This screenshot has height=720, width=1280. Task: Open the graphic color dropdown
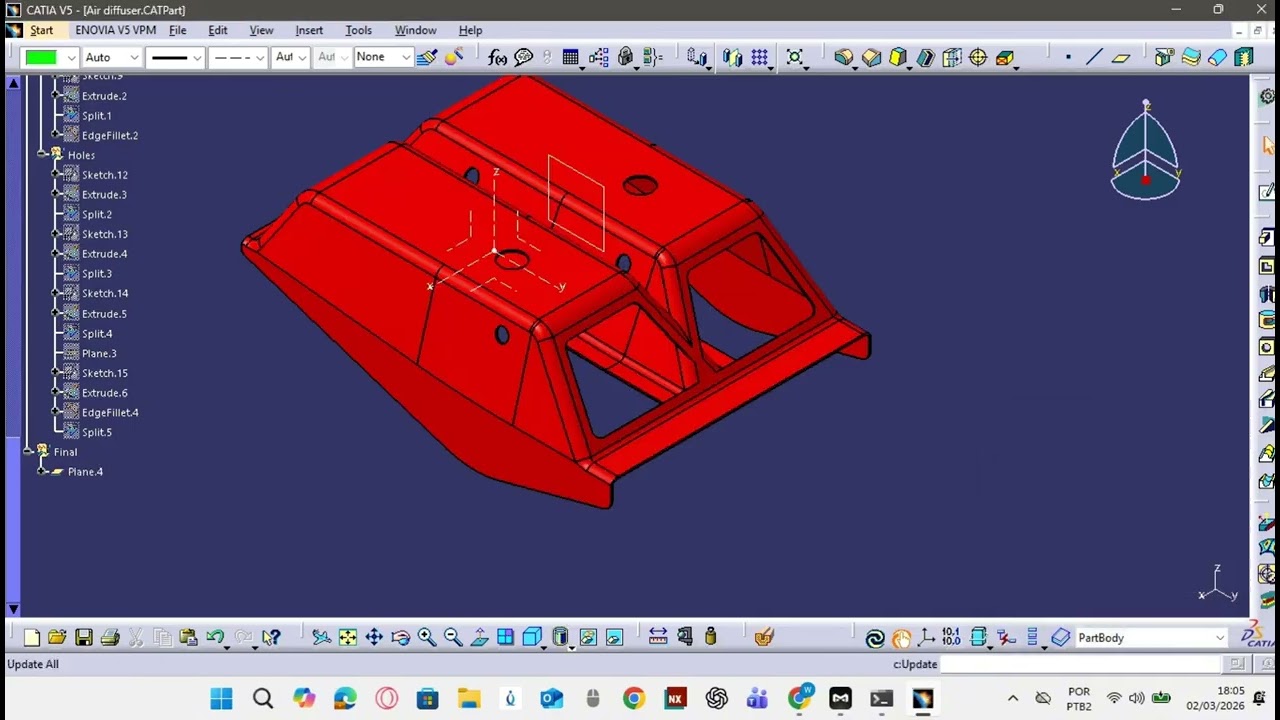click(x=71, y=57)
